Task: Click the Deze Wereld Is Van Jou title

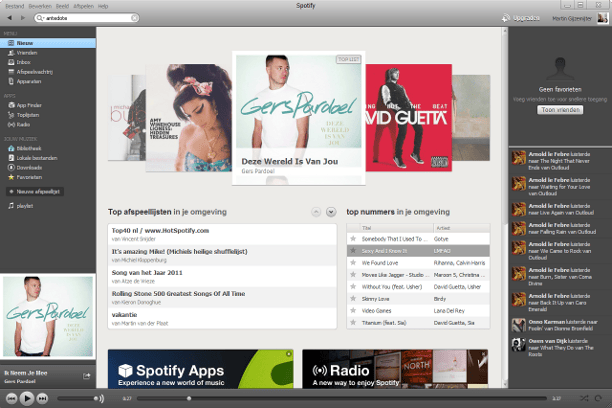Action: [290, 161]
